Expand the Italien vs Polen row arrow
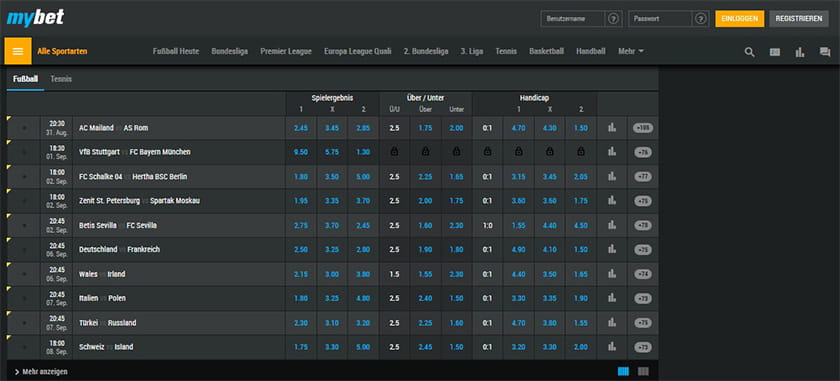The width and height of the screenshot is (840, 381). point(24,298)
